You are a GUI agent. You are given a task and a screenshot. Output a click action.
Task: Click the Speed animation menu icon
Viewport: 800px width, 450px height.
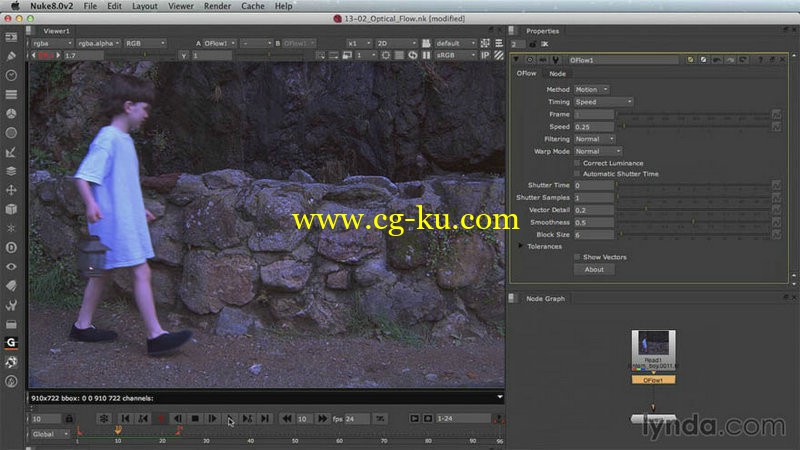coord(776,127)
